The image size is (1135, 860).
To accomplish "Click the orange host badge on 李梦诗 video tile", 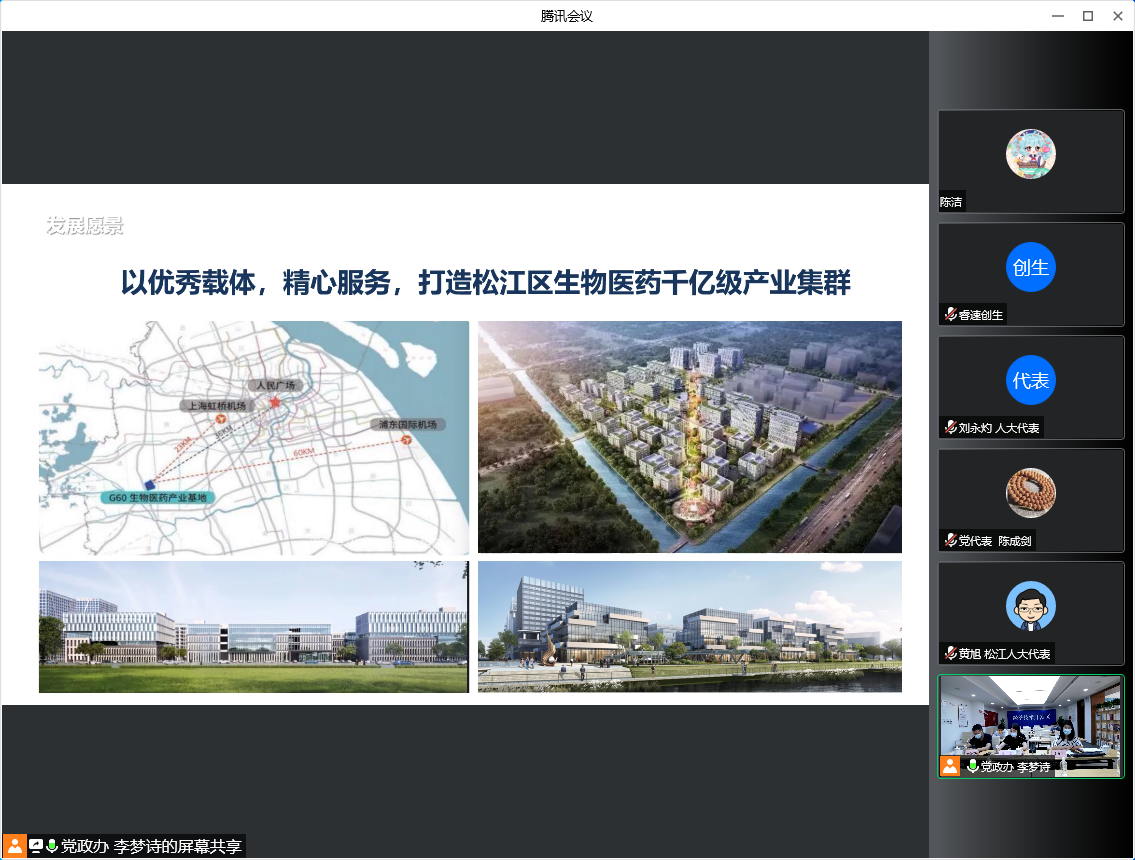I will pyautogui.click(x=949, y=766).
